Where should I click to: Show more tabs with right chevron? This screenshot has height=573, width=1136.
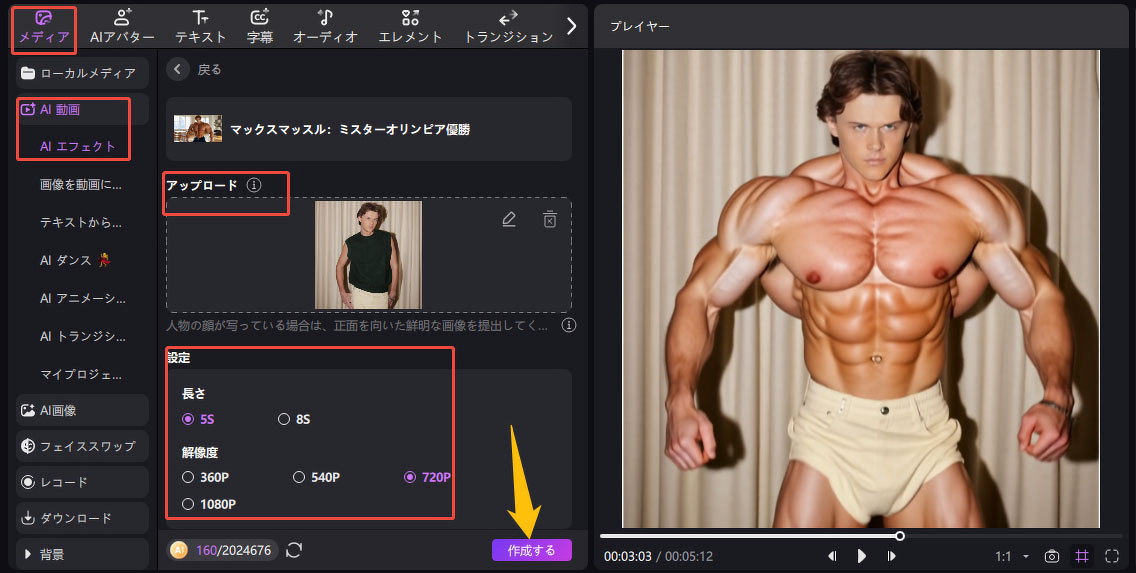click(x=572, y=26)
